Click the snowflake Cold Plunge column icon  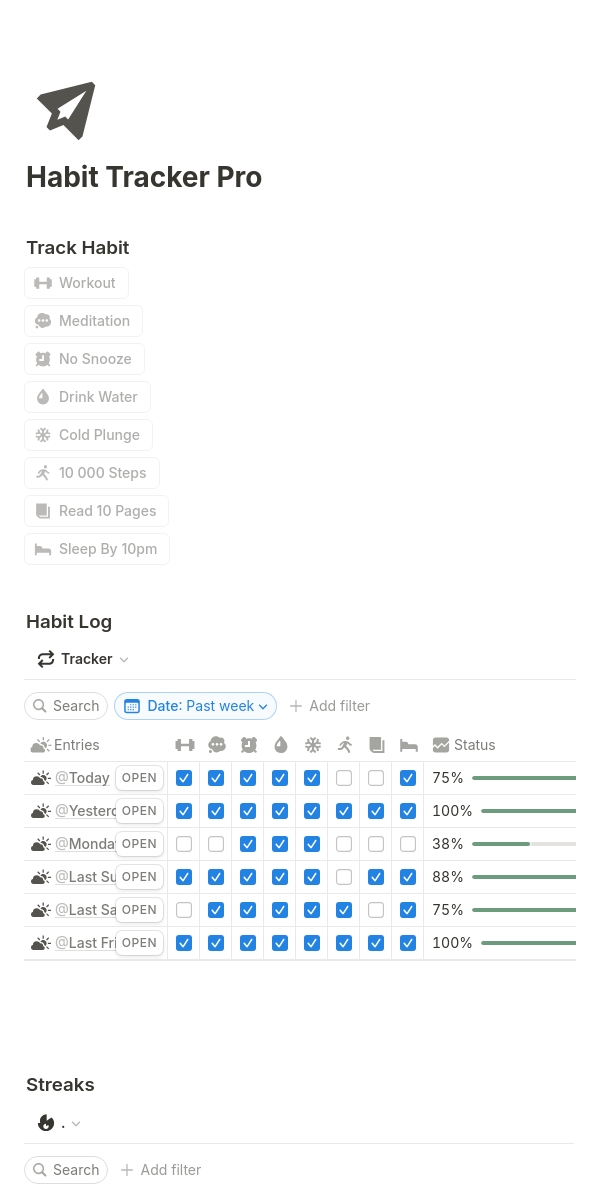click(x=312, y=745)
